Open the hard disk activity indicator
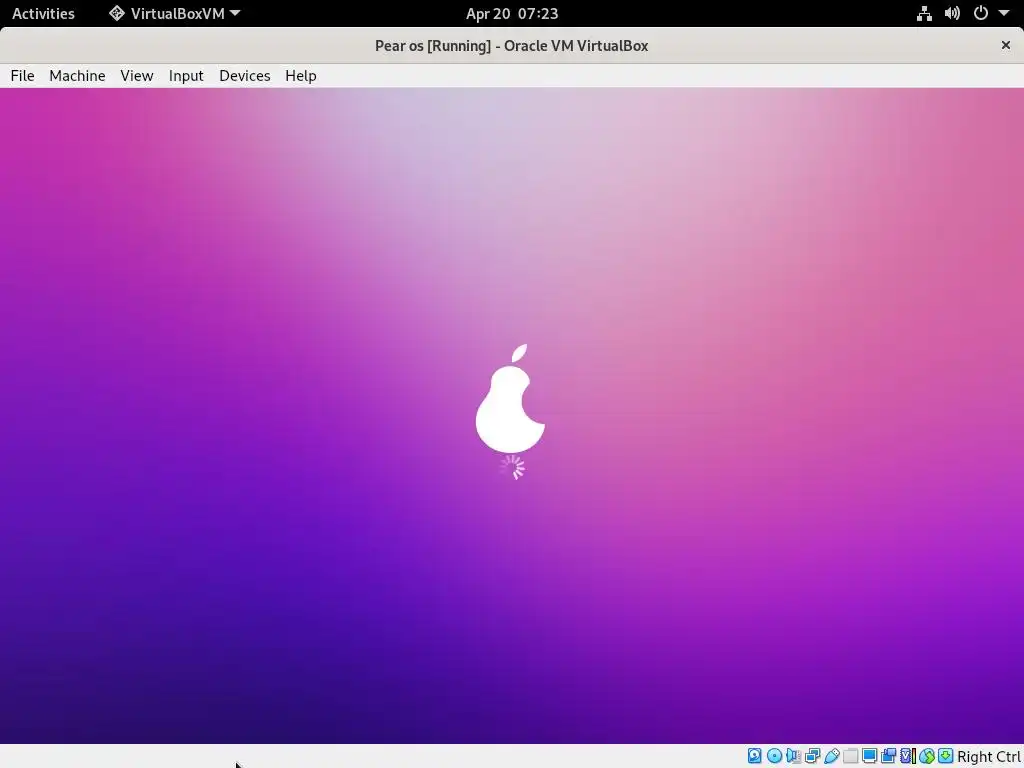This screenshot has width=1024, height=768. click(x=754, y=756)
